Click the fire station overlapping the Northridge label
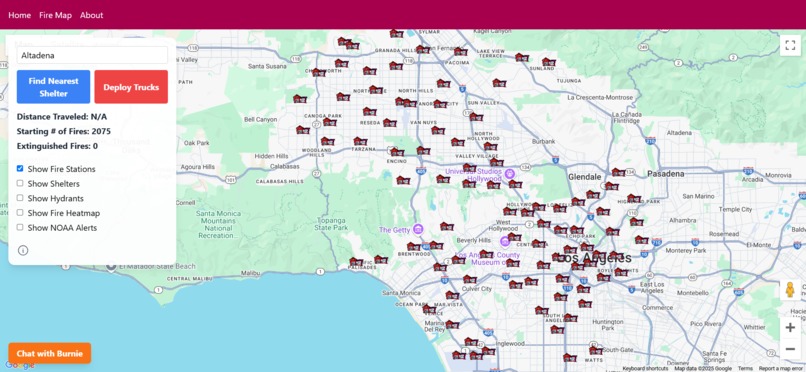Image resolution: width=806 pixels, height=372 pixels. [376, 90]
